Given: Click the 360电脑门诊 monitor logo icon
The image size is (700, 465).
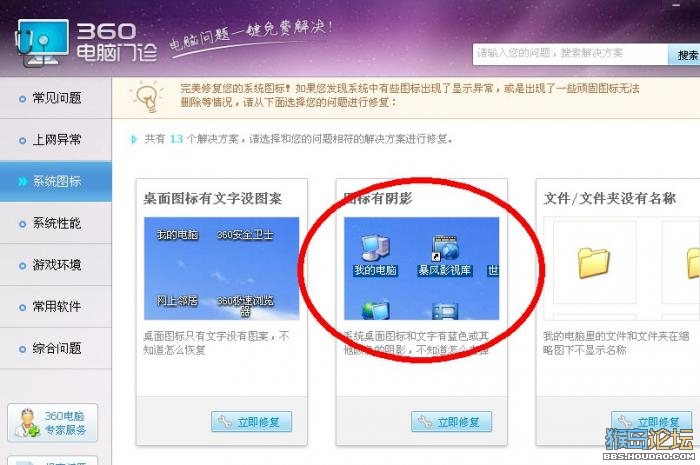Looking at the screenshot, I should click(x=42, y=42).
